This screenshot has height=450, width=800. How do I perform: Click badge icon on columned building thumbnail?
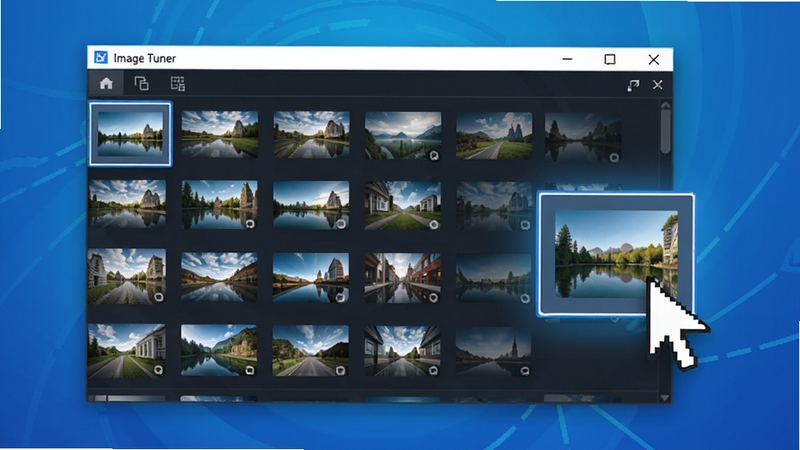(159, 370)
